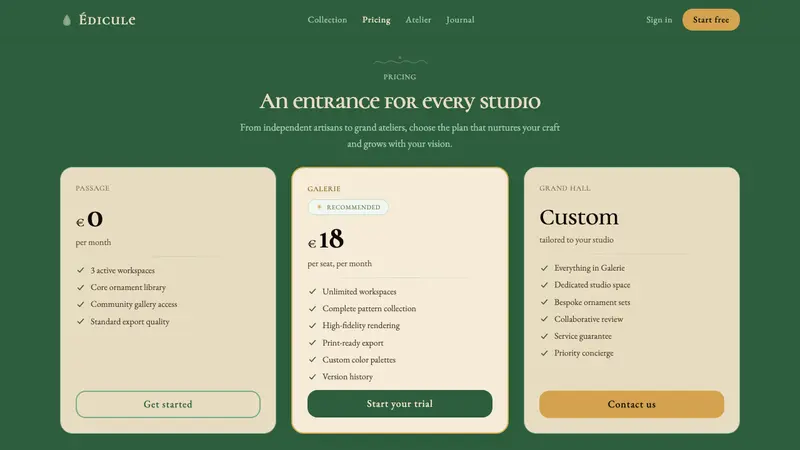Click the 'Bespoke ornament sets' text

[592, 302]
